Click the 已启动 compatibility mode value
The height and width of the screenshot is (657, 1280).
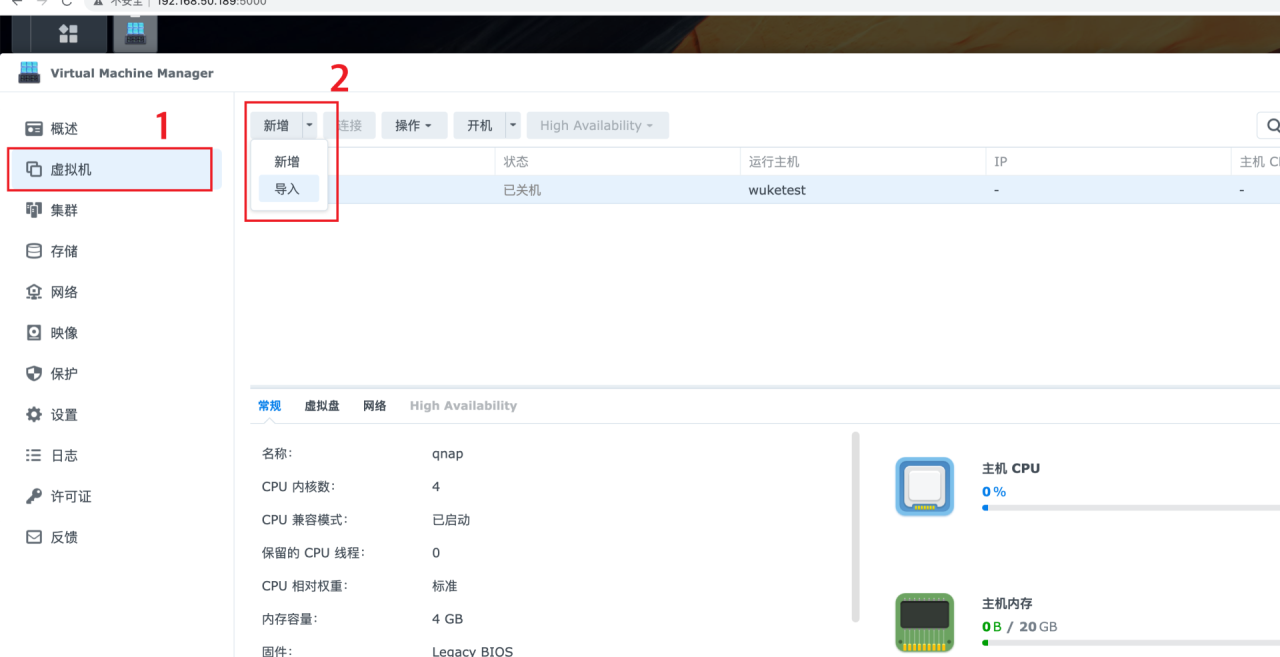tap(451, 520)
